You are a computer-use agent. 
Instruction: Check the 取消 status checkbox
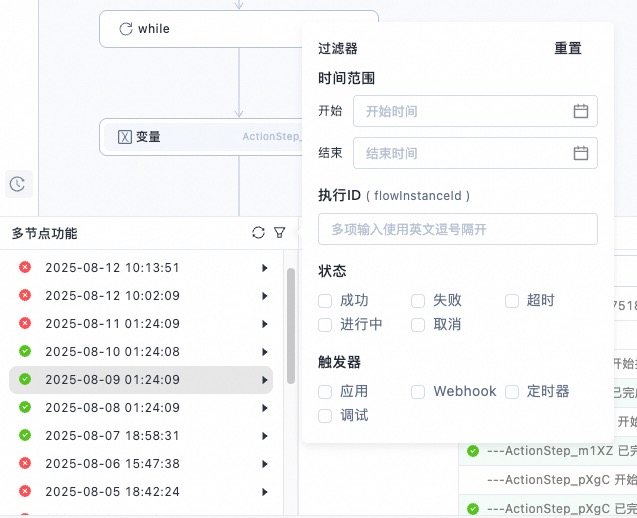418,325
